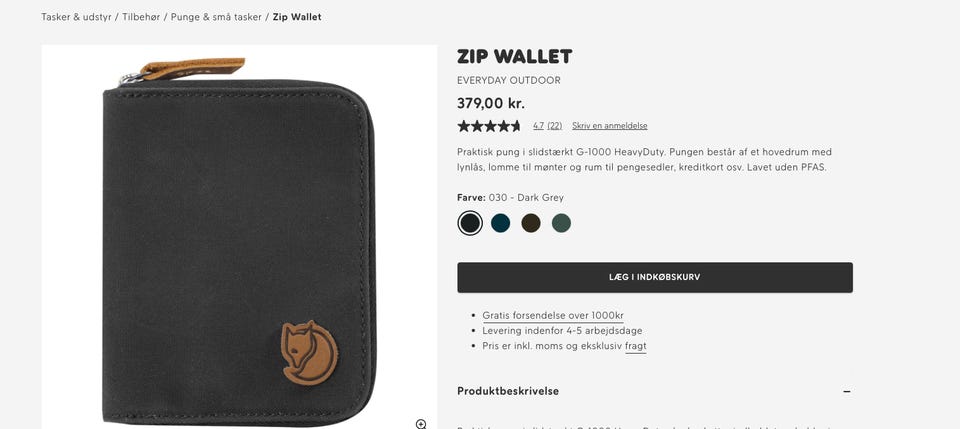960x429 pixels.
Task: Select the navy blue color swatch
Action: pyautogui.click(x=500, y=223)
